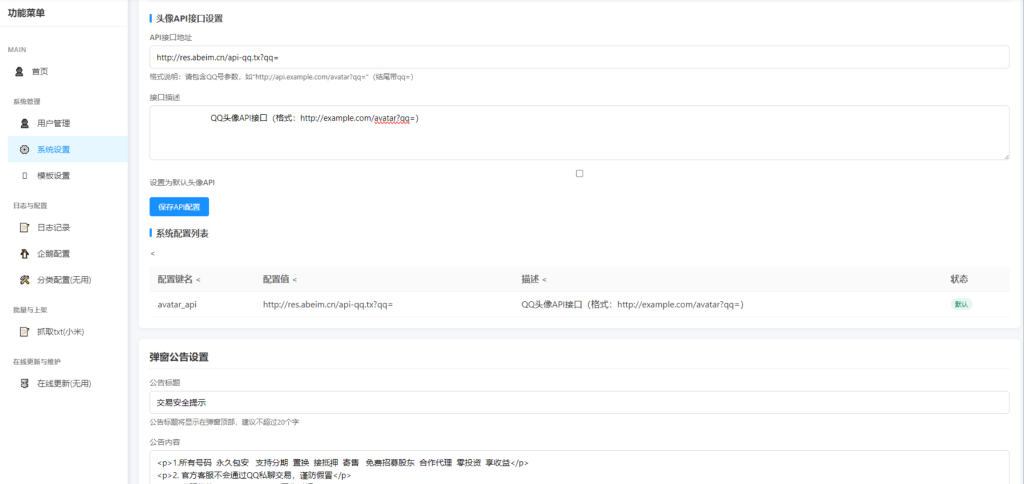Select 系统设置 menu entry

[x=68, y=150]
